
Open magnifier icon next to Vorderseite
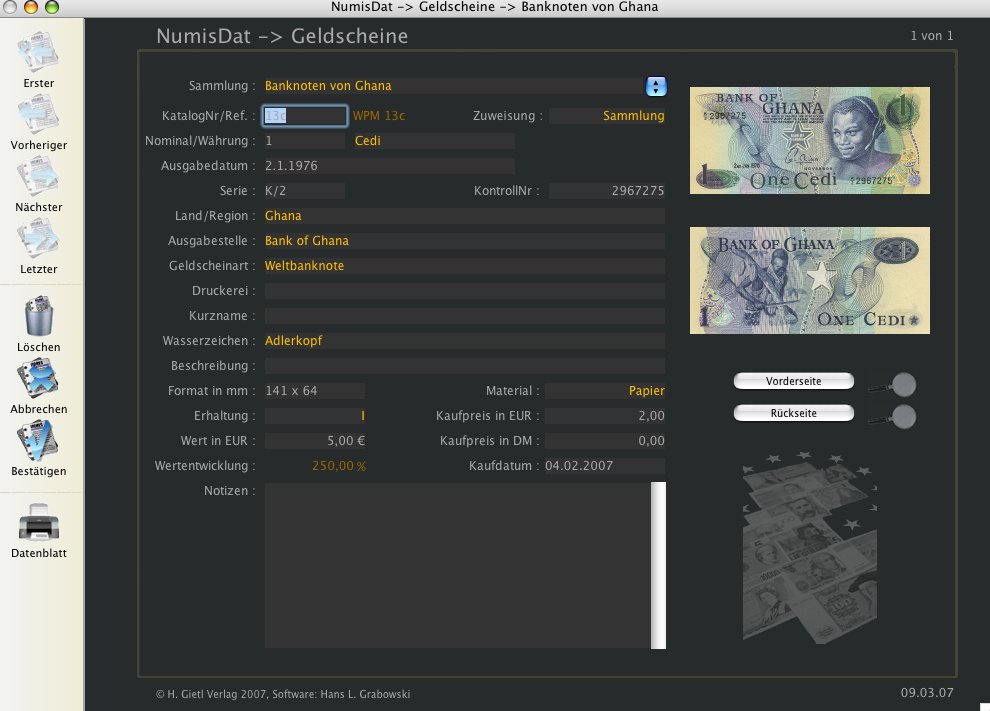(x=893, y=385)
